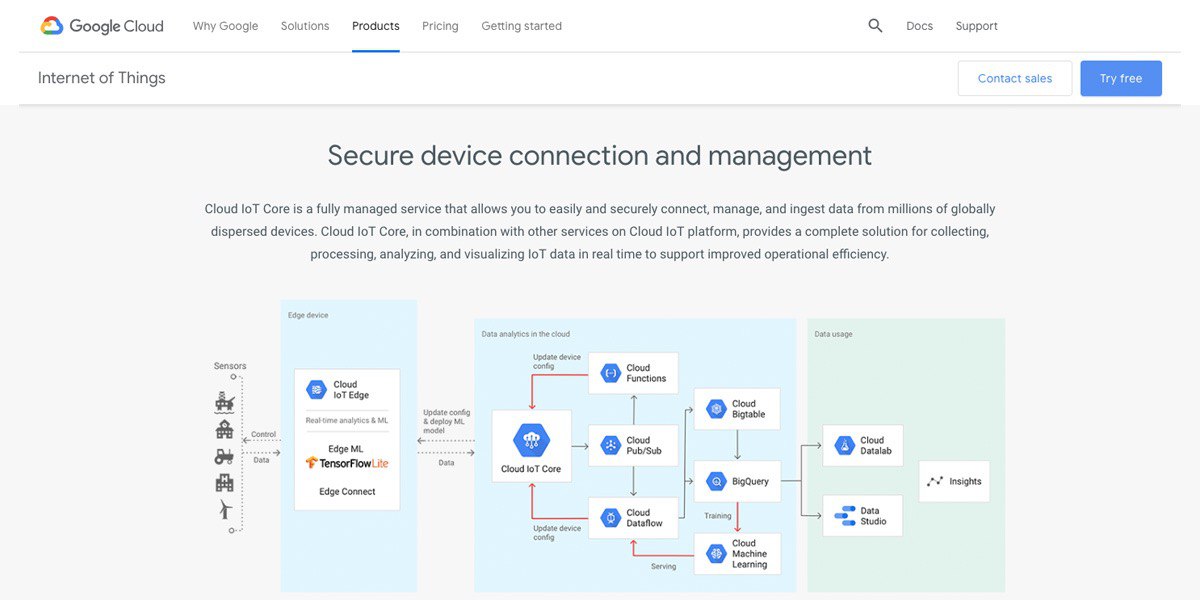Image resolution: width=1200 pixels, height=600 pixels.
Task: Open the search magnifier icon
Action: click(x=875, y=26)
